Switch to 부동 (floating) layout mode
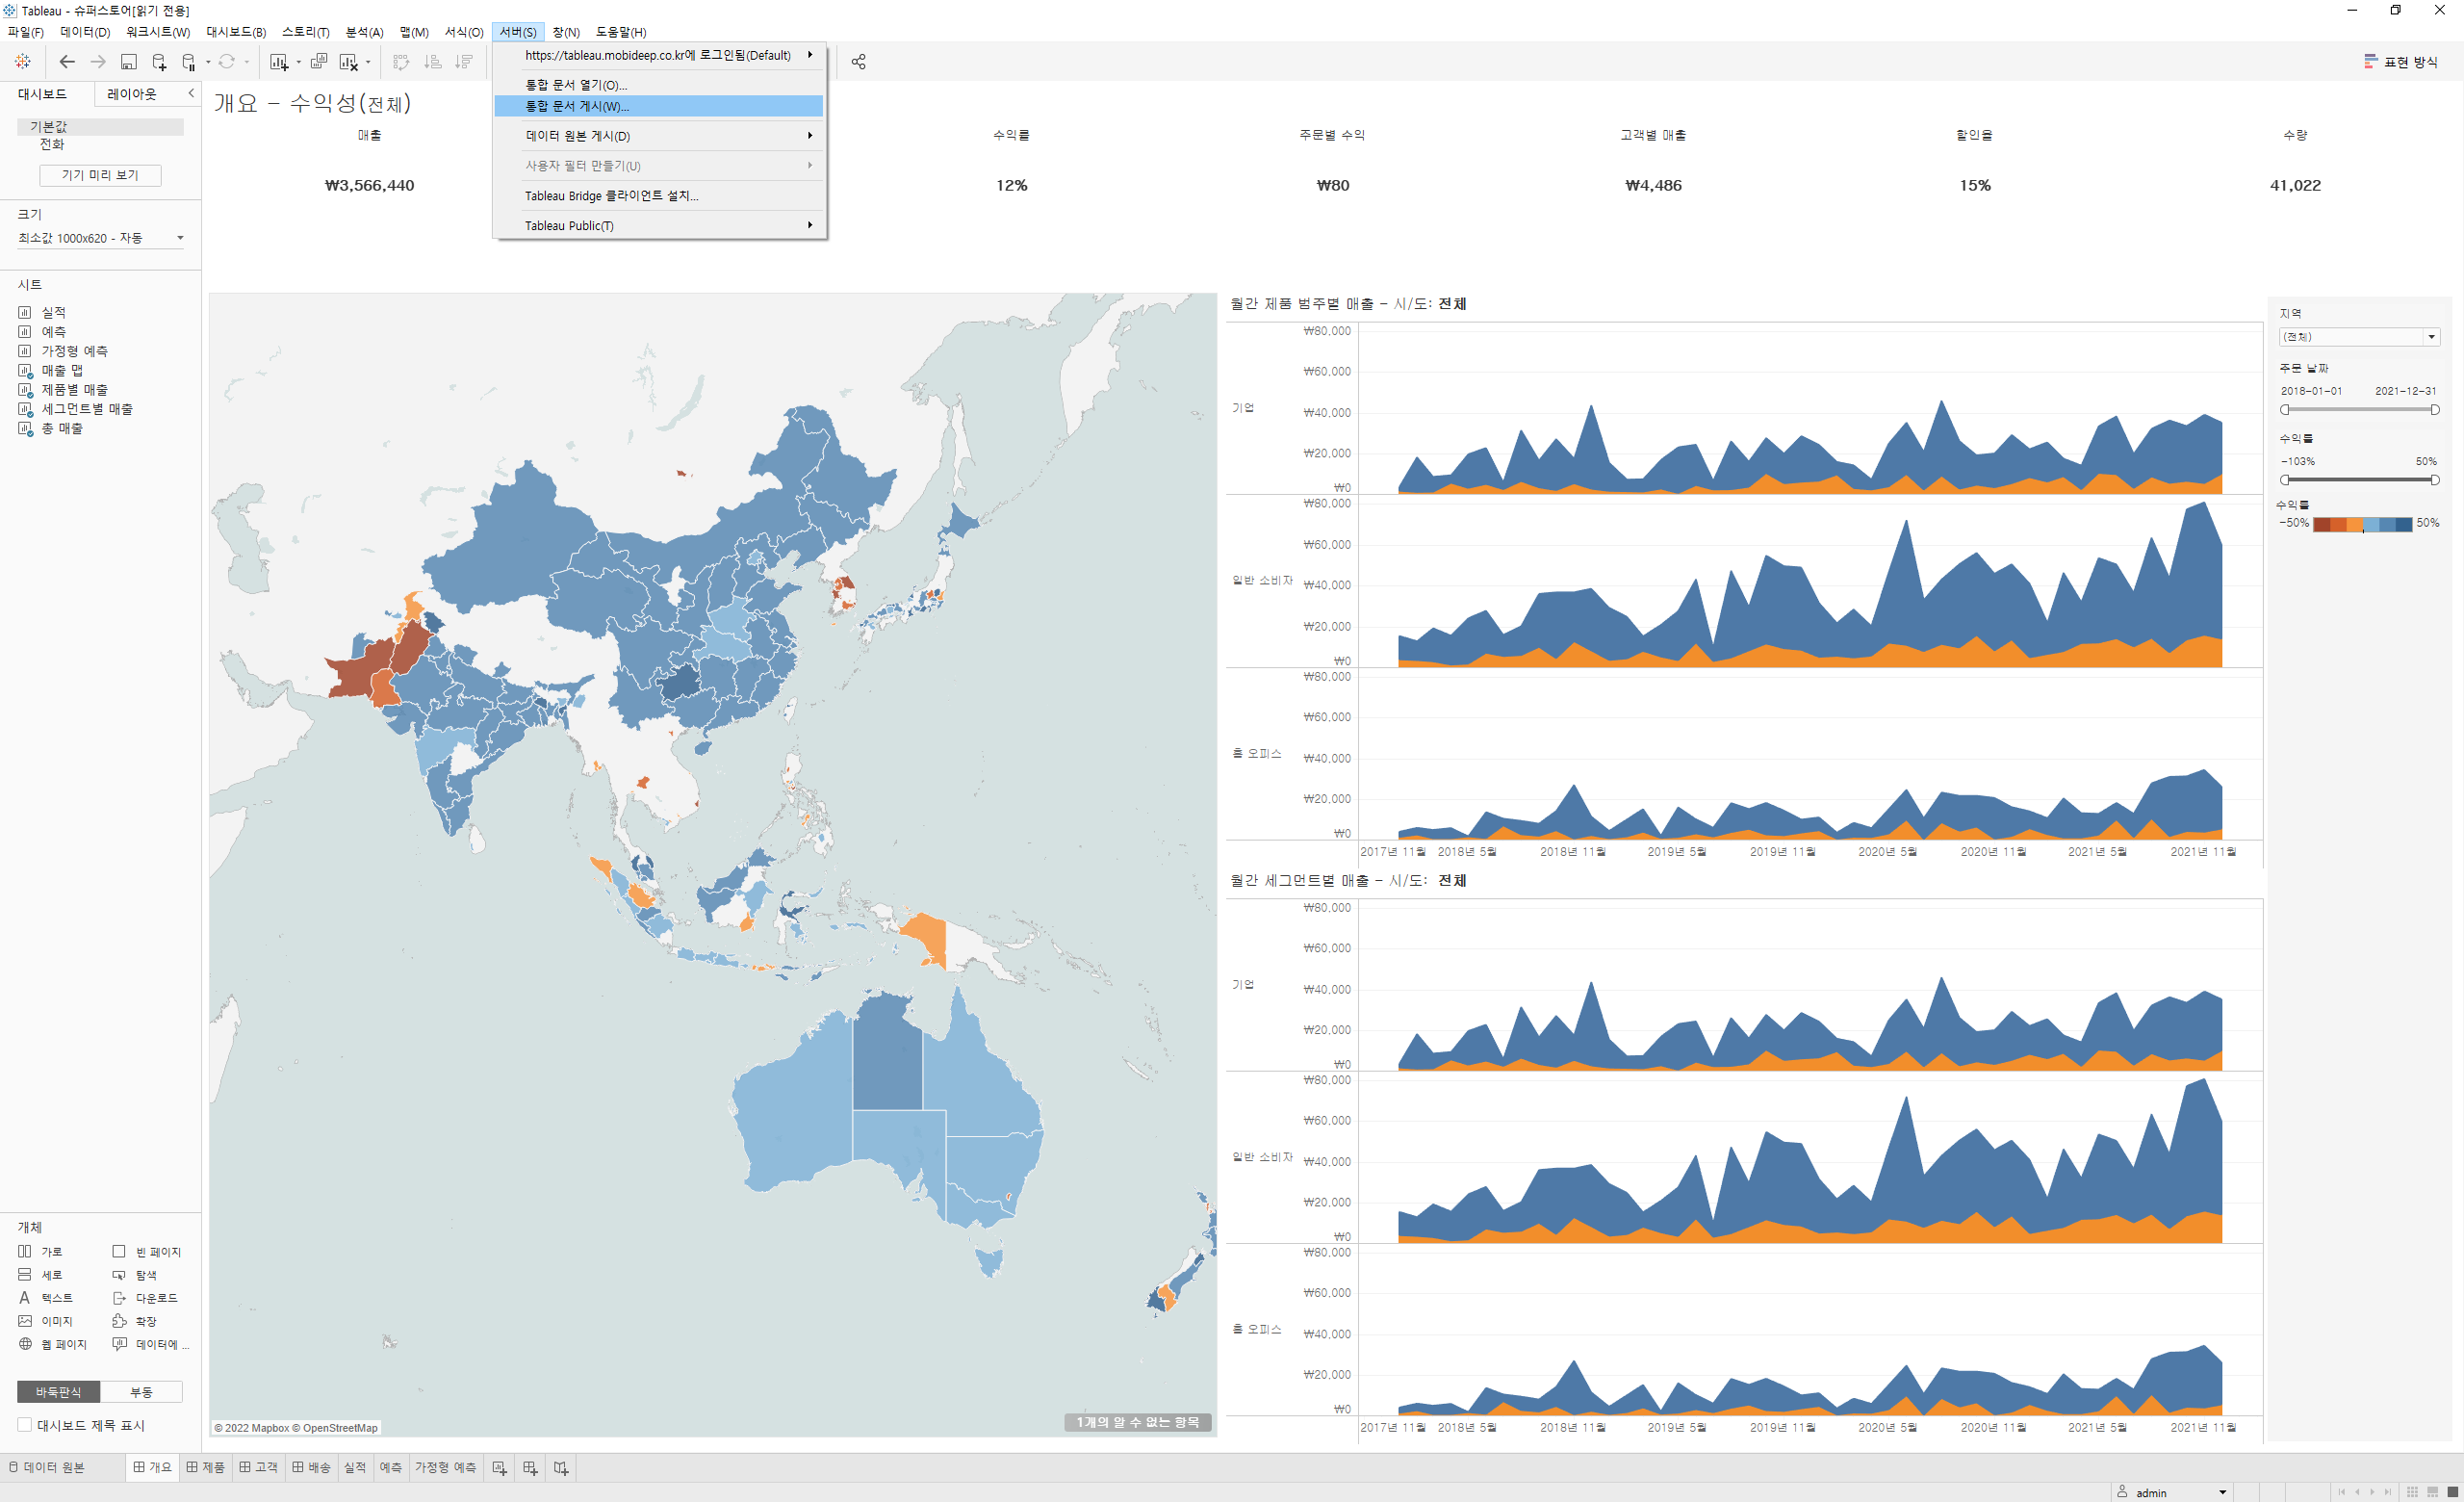Image resolution: width=2464 pixels, height=1502 pixels. 141,1392
